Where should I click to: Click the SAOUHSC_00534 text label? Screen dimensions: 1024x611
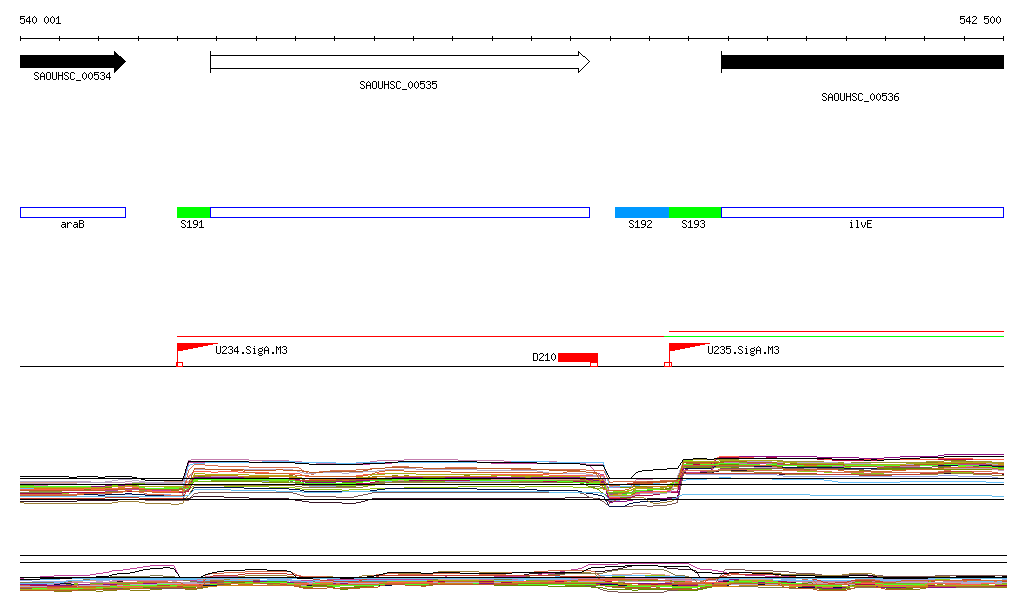72,77
